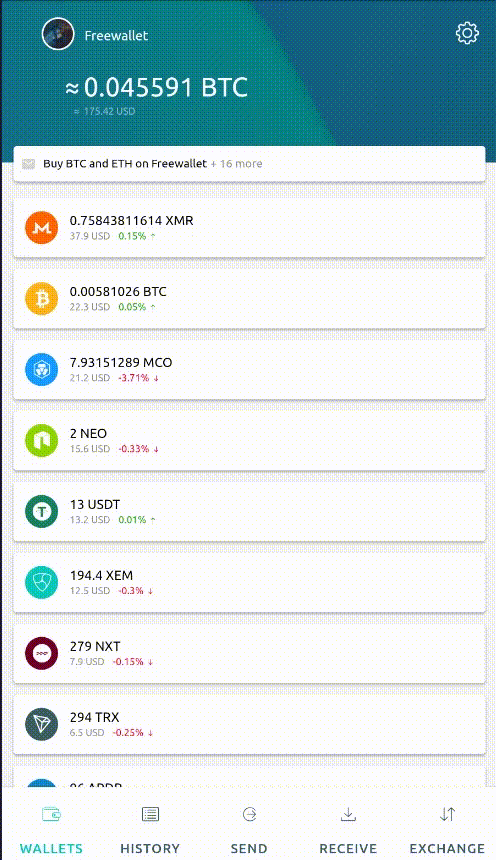Open settings via the gear icon
The height and width of the screenshot is (860, 496).
[x=467, y=33]
